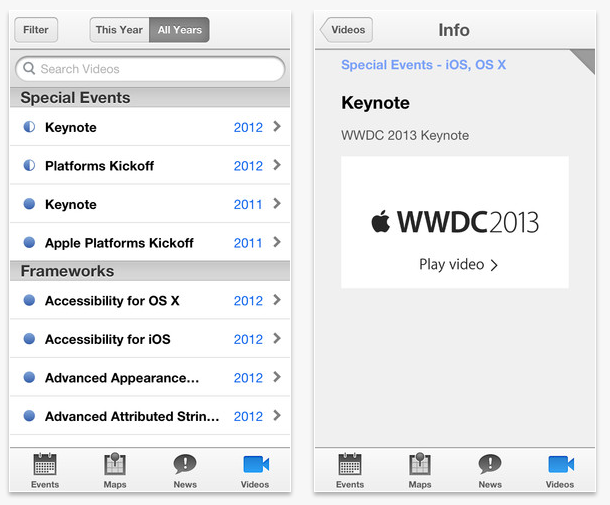Select Videos camera icon in Info screen

click(560, 465)
